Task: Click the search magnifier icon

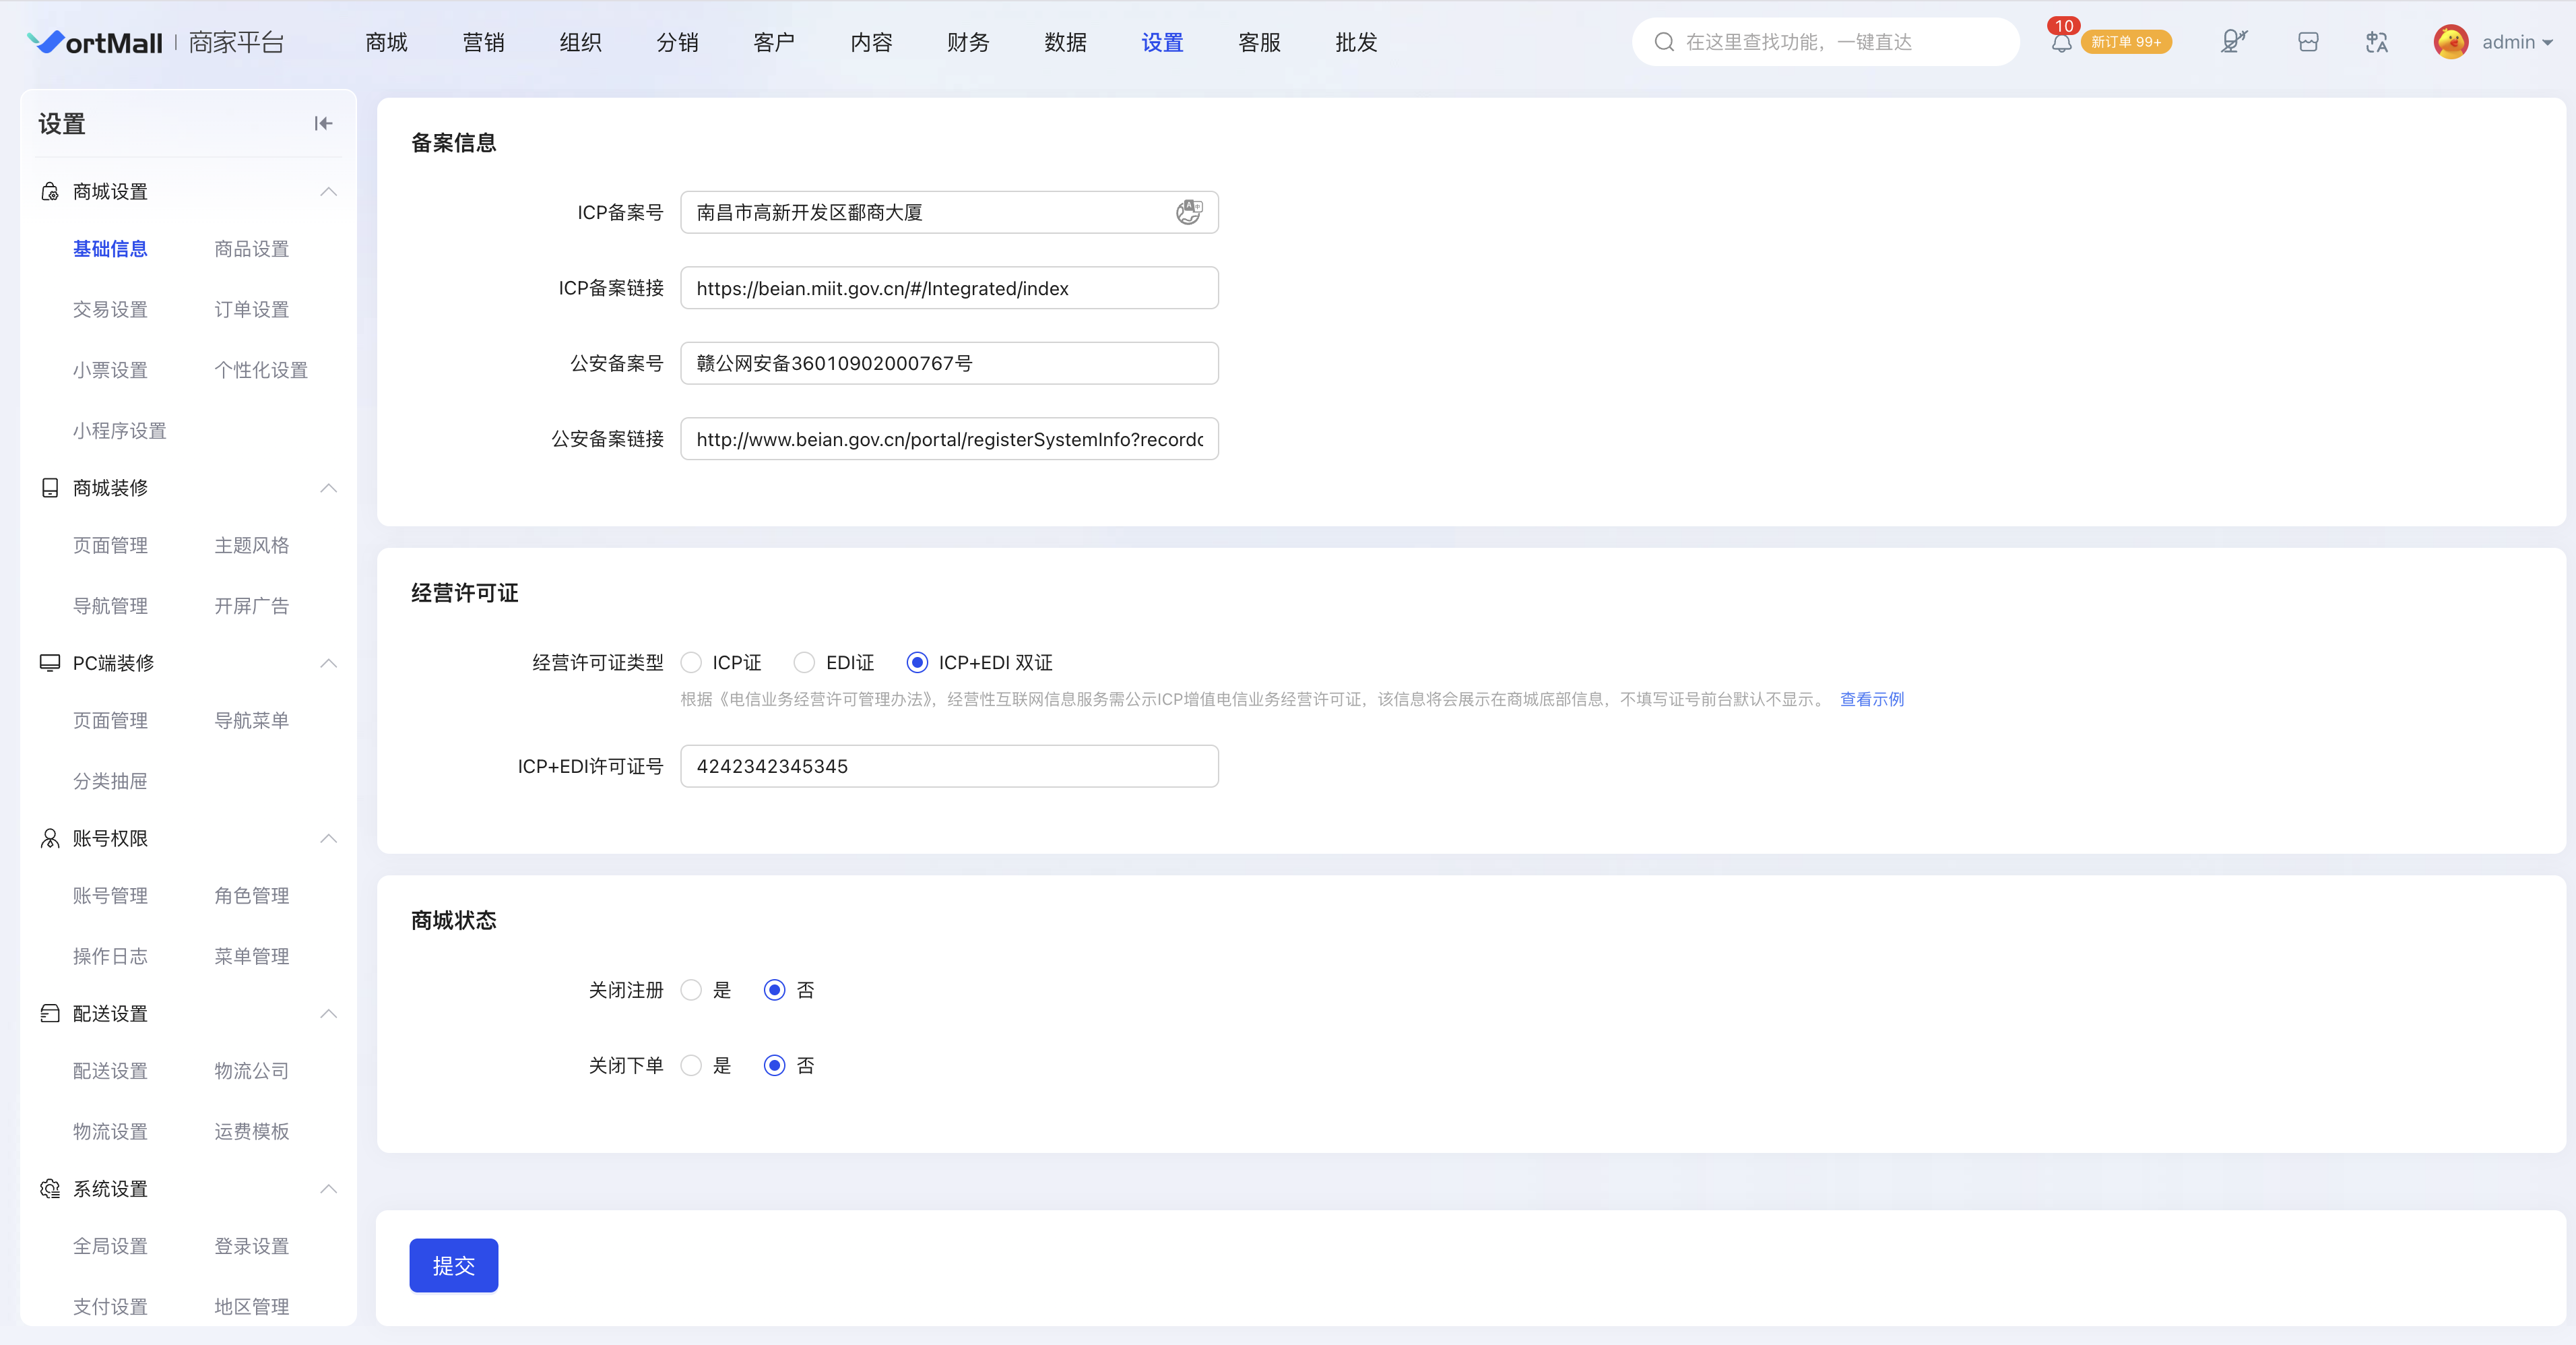Action: [1664, 42]
